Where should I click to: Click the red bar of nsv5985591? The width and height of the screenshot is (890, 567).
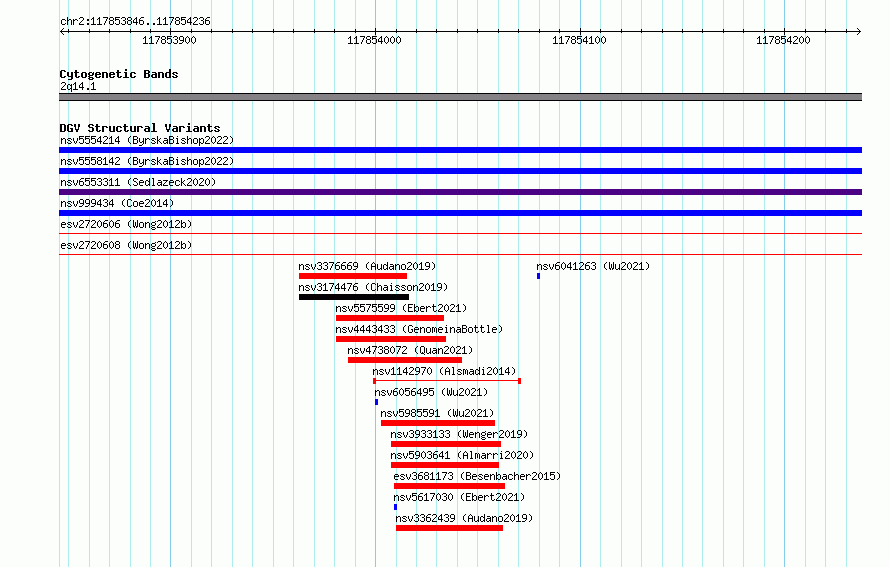coord(438,423)
